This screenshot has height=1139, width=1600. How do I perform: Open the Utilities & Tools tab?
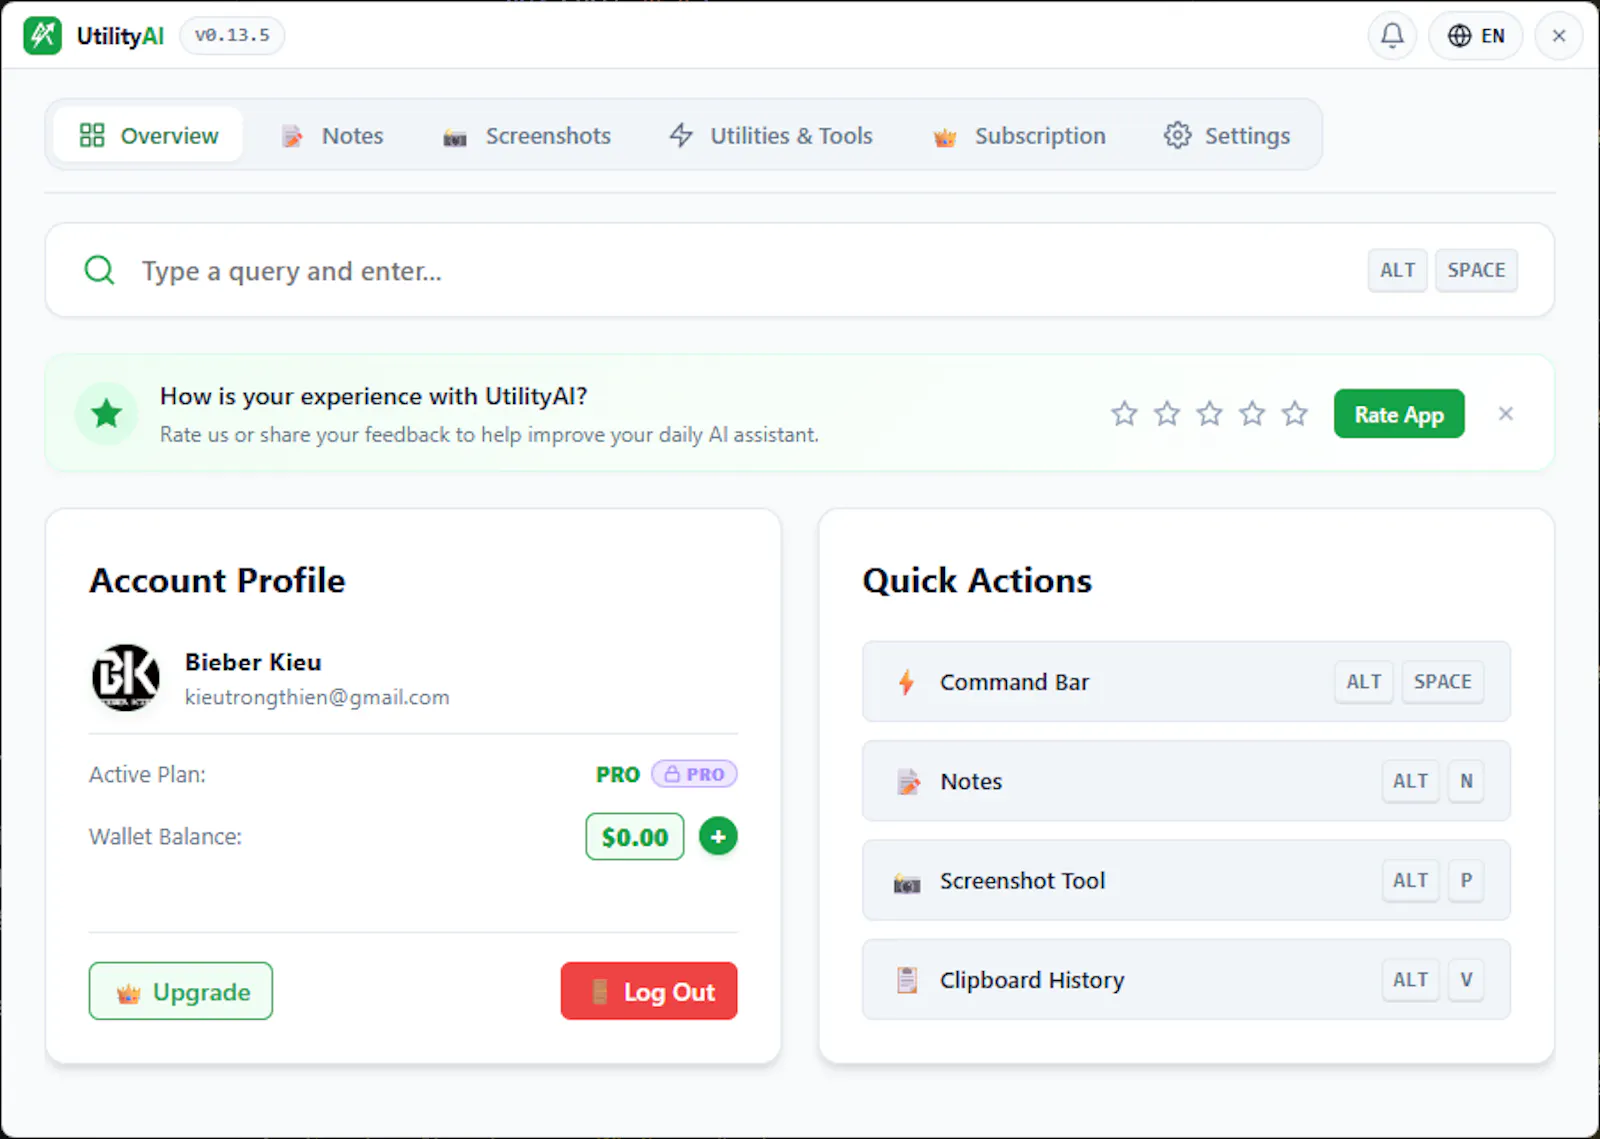tap(771, 135)
